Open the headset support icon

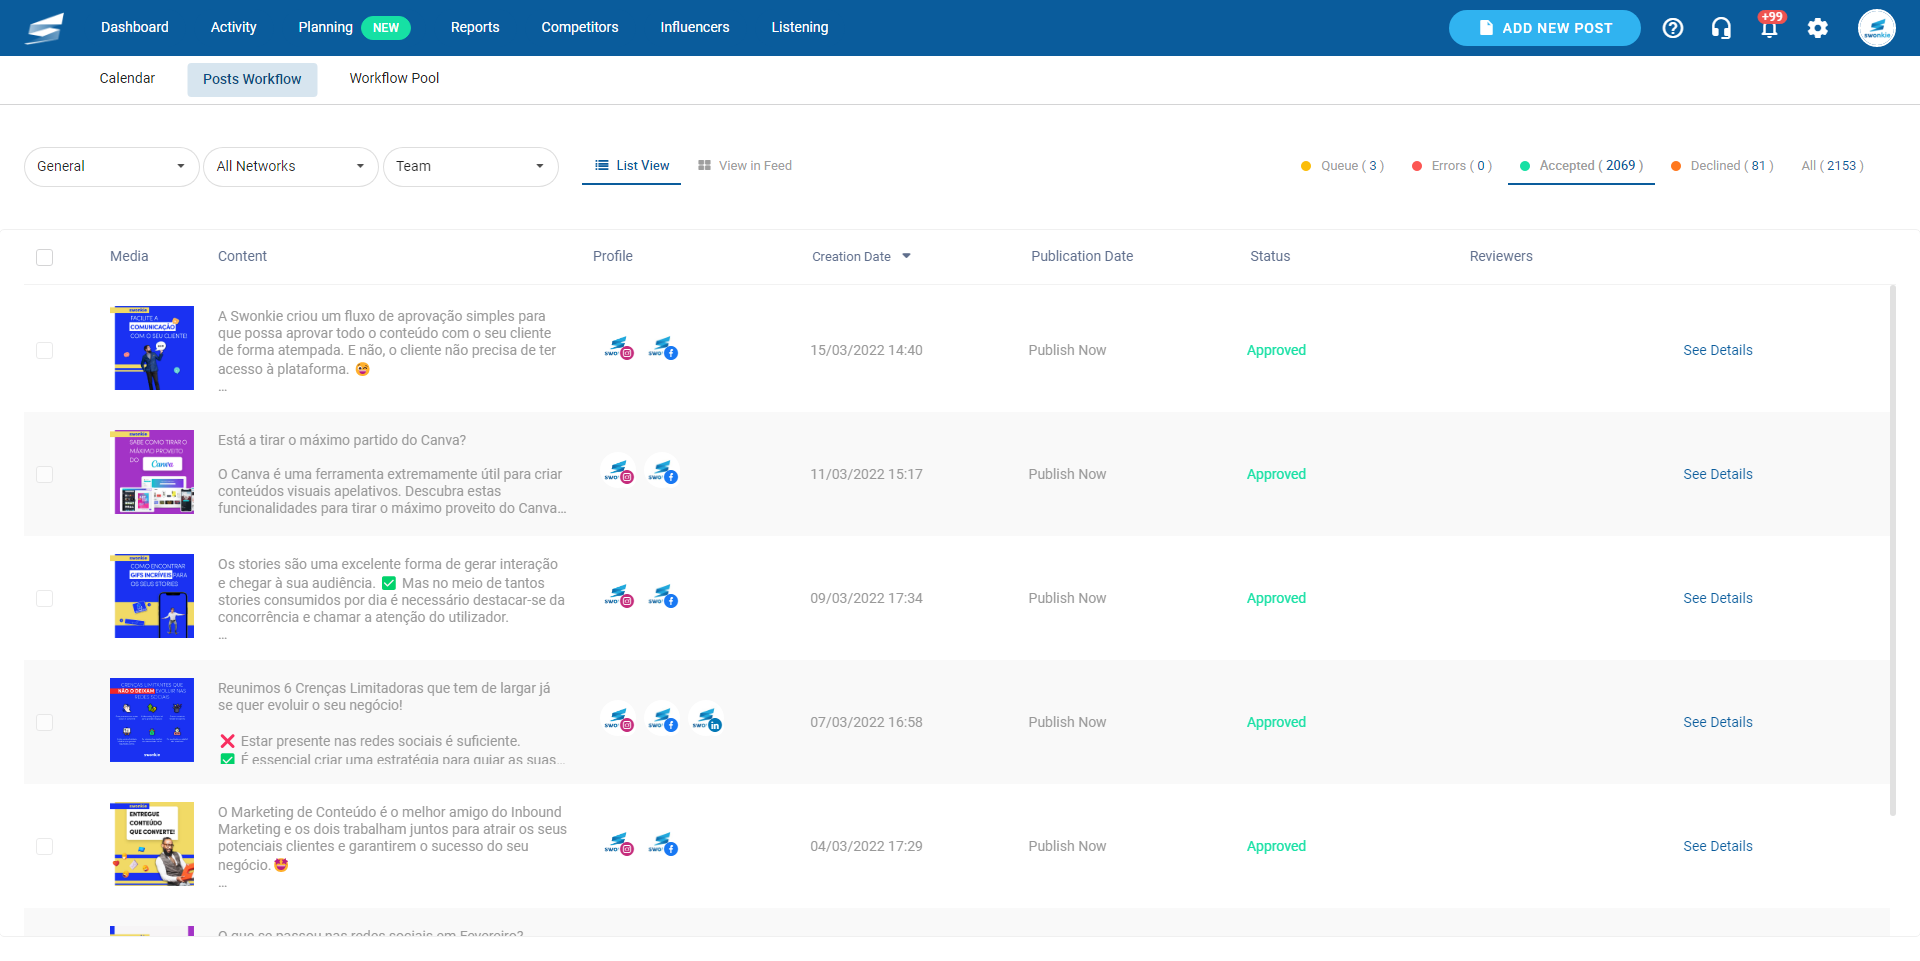point(1721,28)
